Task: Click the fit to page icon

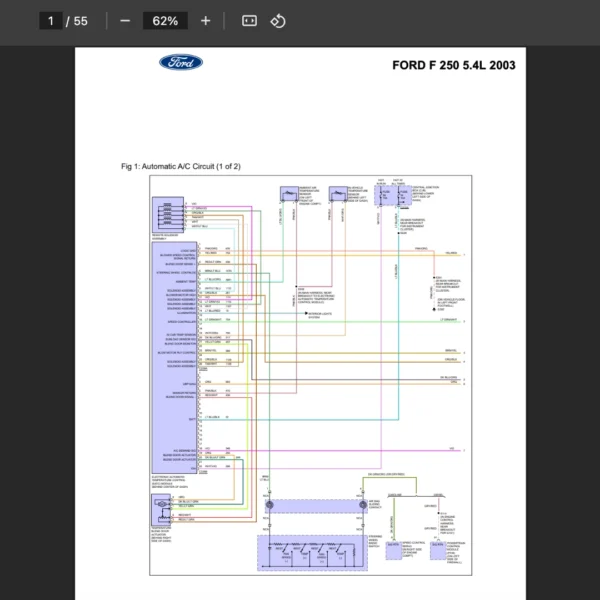Action: click(x=249, y=21)
